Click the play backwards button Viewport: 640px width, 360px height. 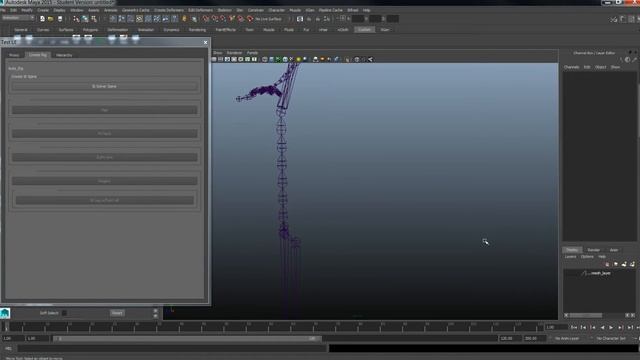pyautogui.click(x=602, y=328)
